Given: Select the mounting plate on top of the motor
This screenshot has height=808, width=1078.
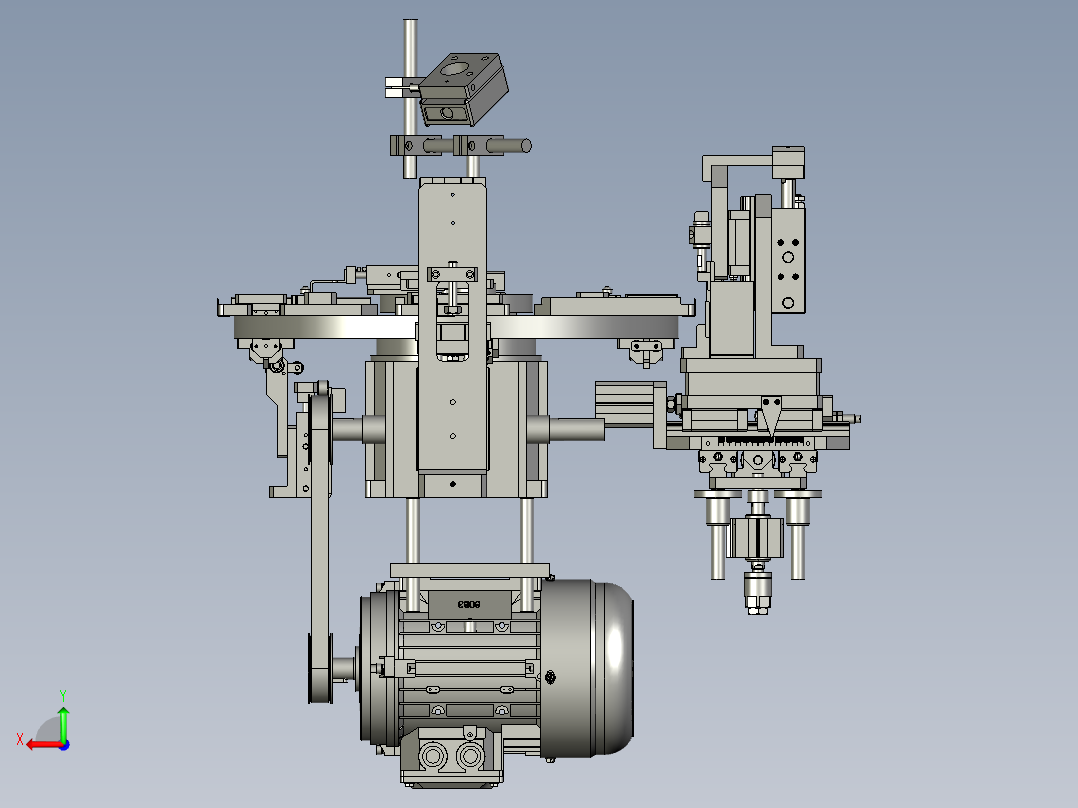Looking at the screenshot, I should (x=470, y=570).
